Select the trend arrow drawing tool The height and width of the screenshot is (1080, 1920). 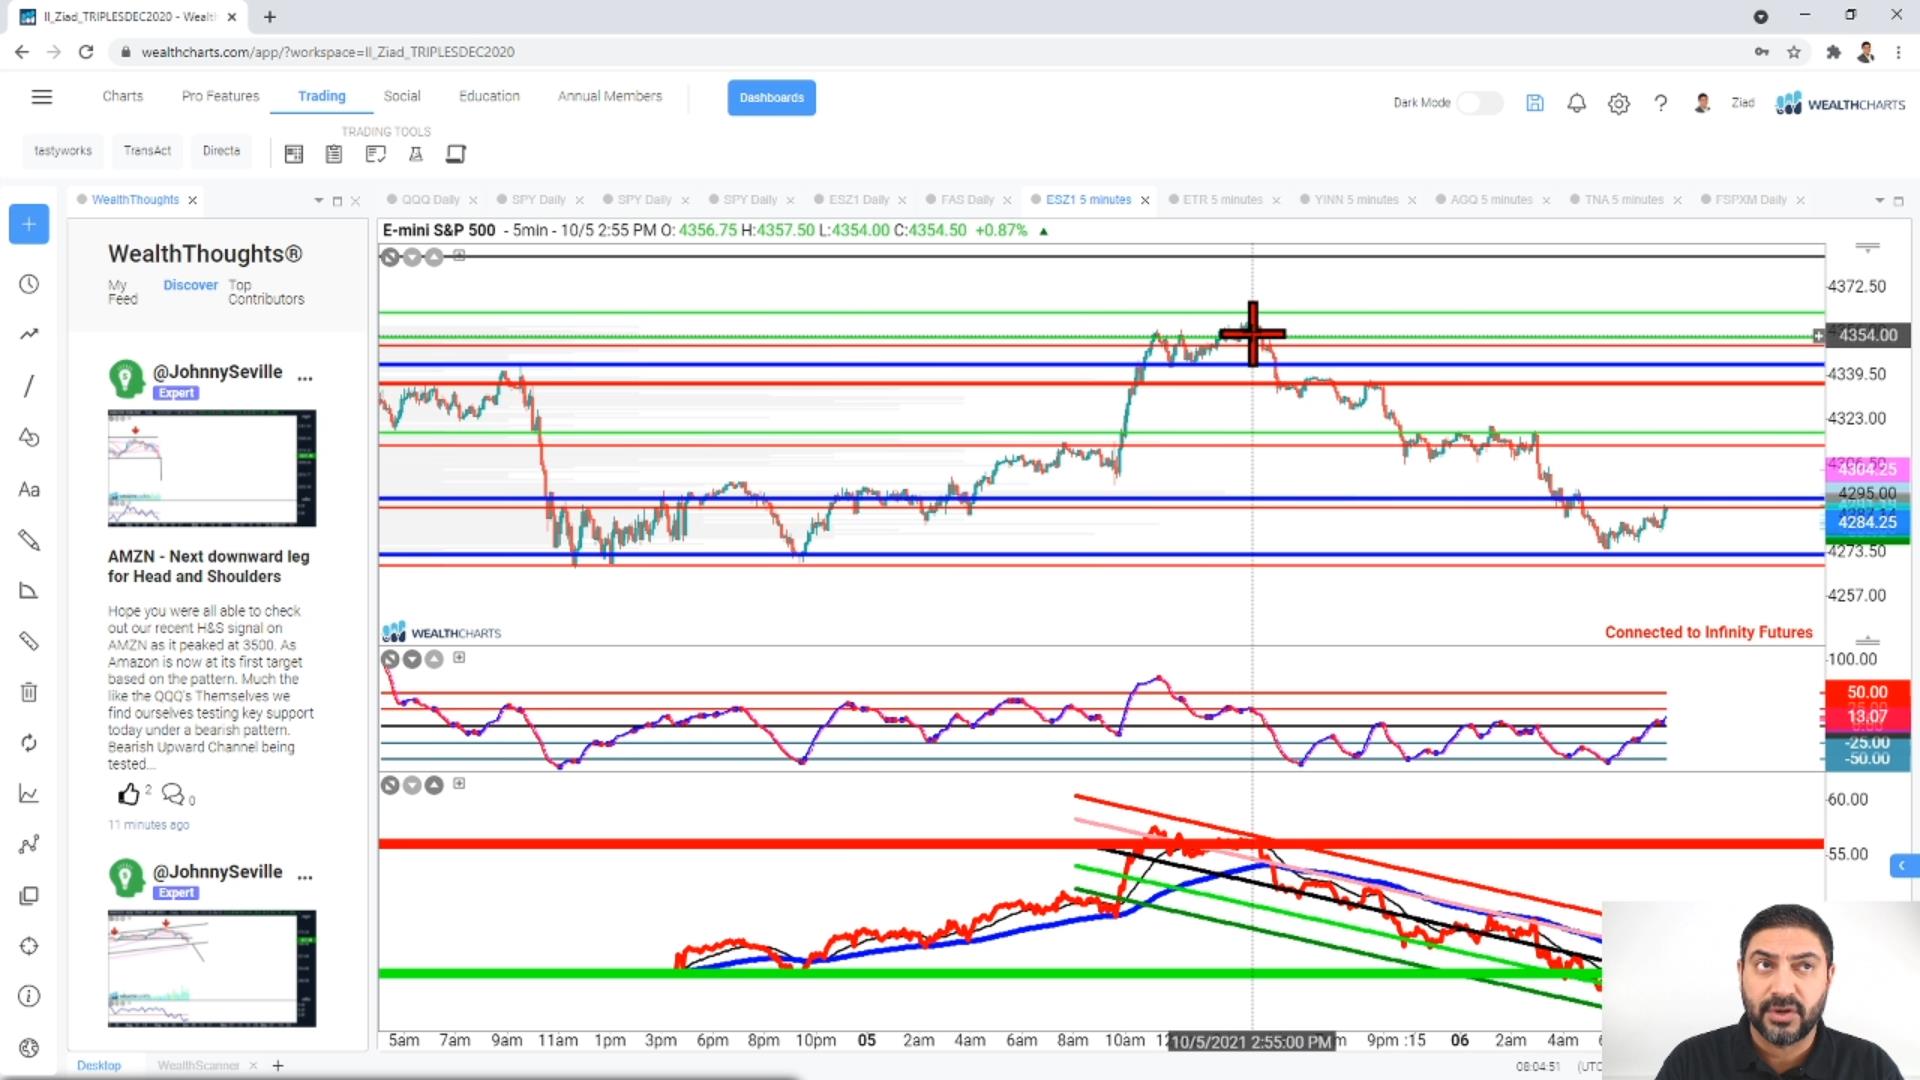(x=29, y=334)
